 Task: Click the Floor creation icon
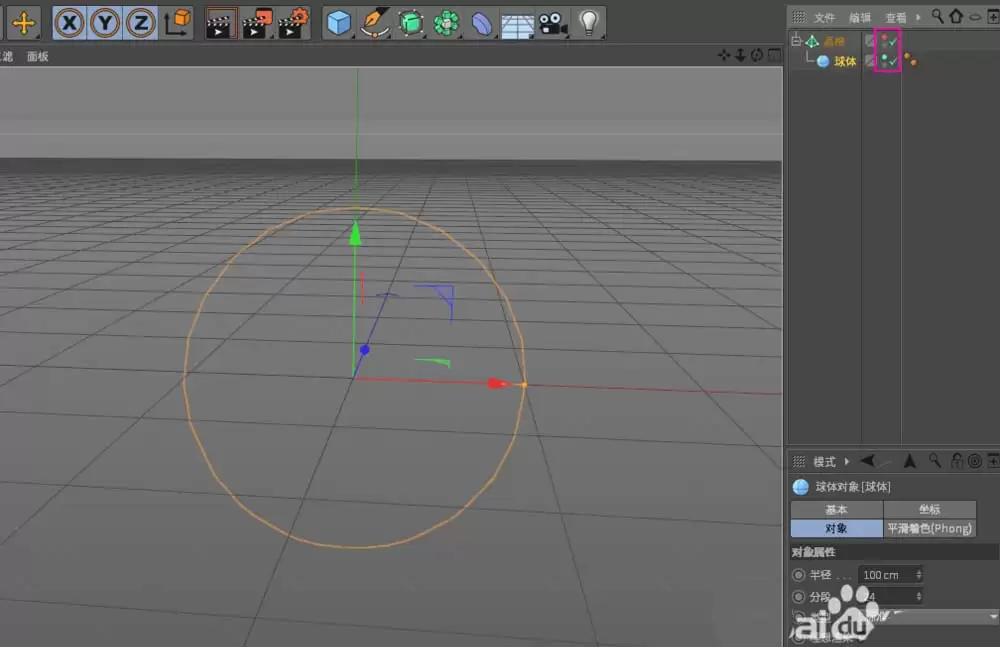coord(517,22)
